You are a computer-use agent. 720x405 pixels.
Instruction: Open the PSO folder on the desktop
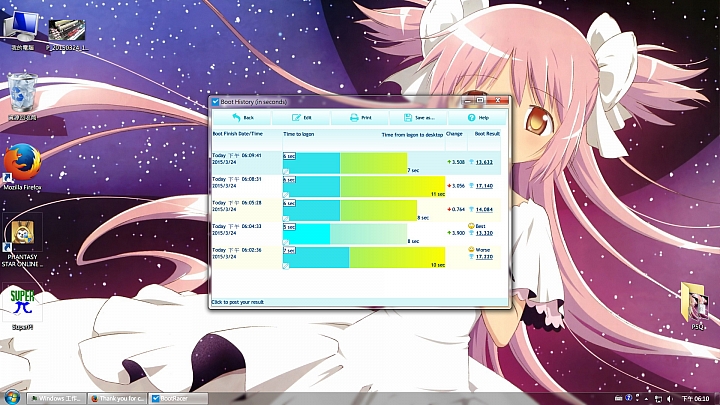(697, 307)
